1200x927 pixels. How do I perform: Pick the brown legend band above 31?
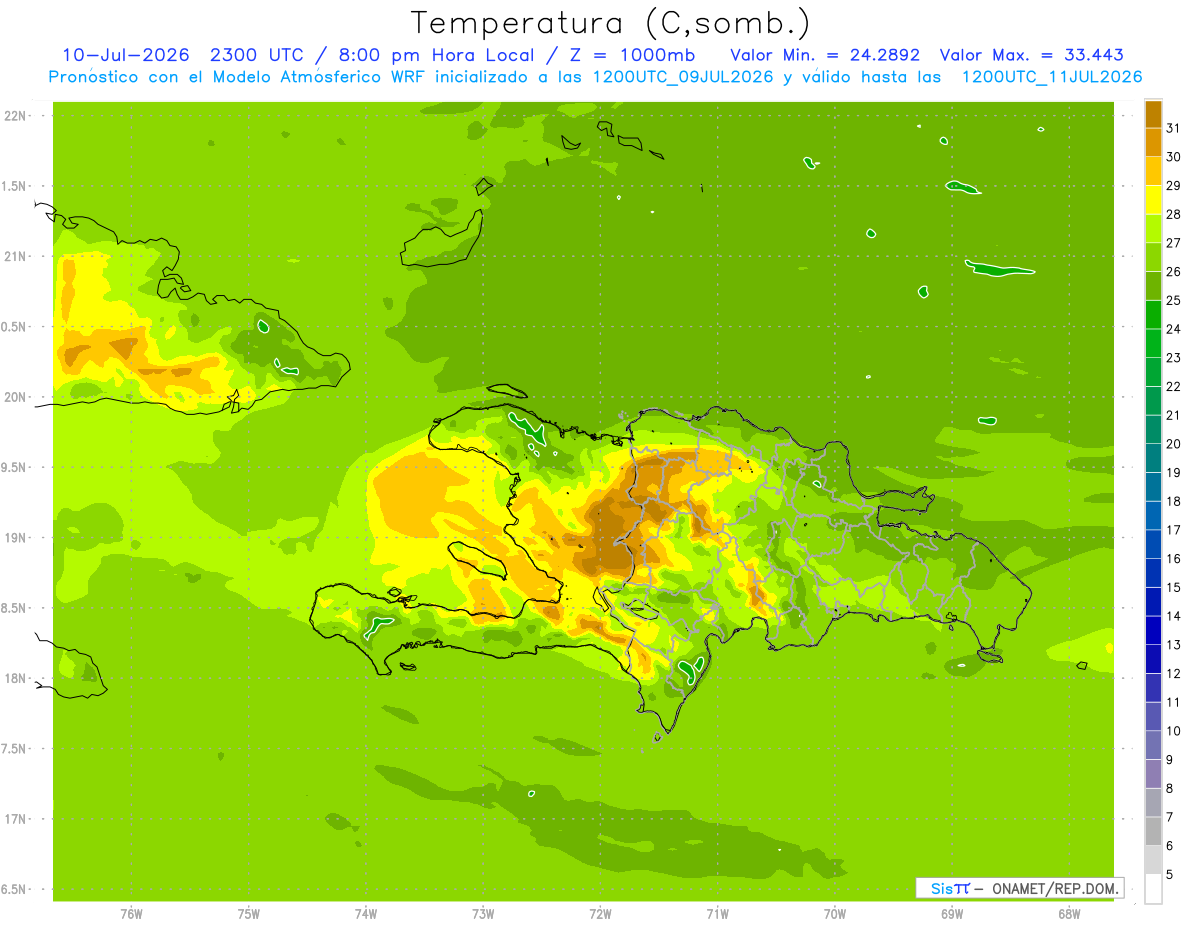click(1153, 114)
